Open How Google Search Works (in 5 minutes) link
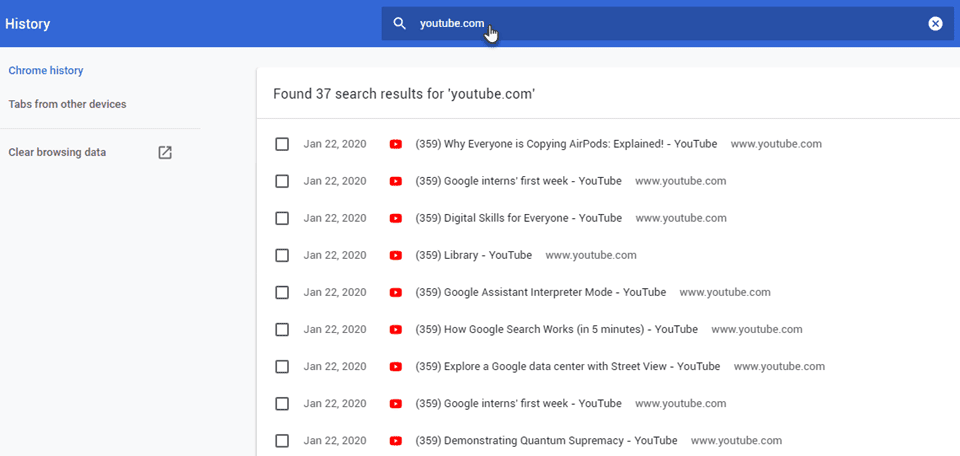The height and width of the screenshot is (456, 960). tap(556, 329)
